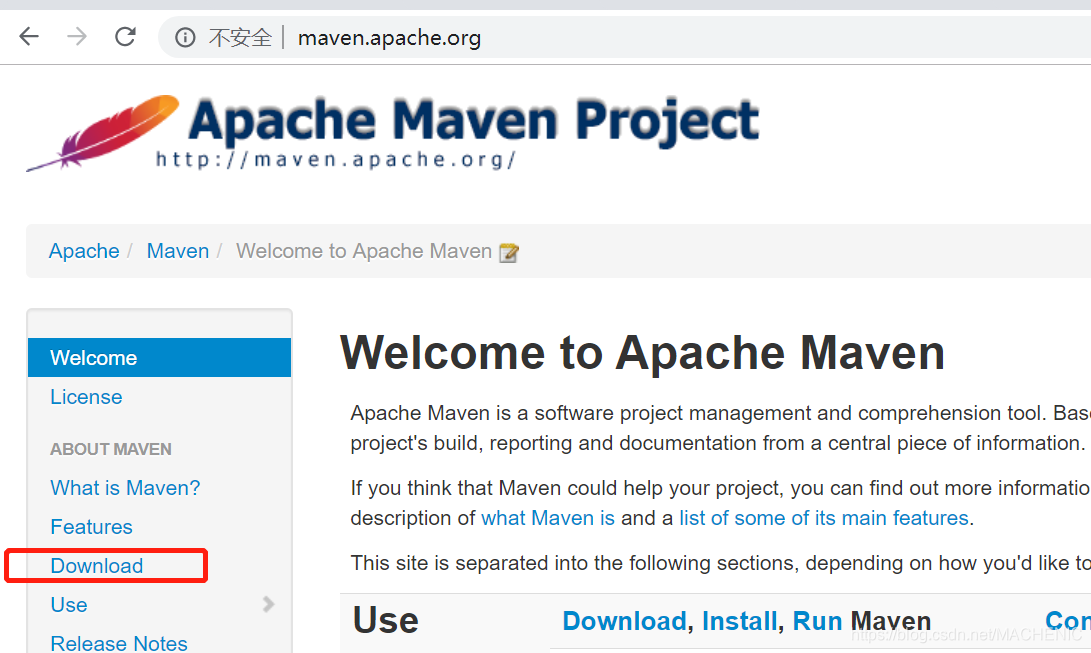Open the site info icon beside 不安全

pos(185,37)
